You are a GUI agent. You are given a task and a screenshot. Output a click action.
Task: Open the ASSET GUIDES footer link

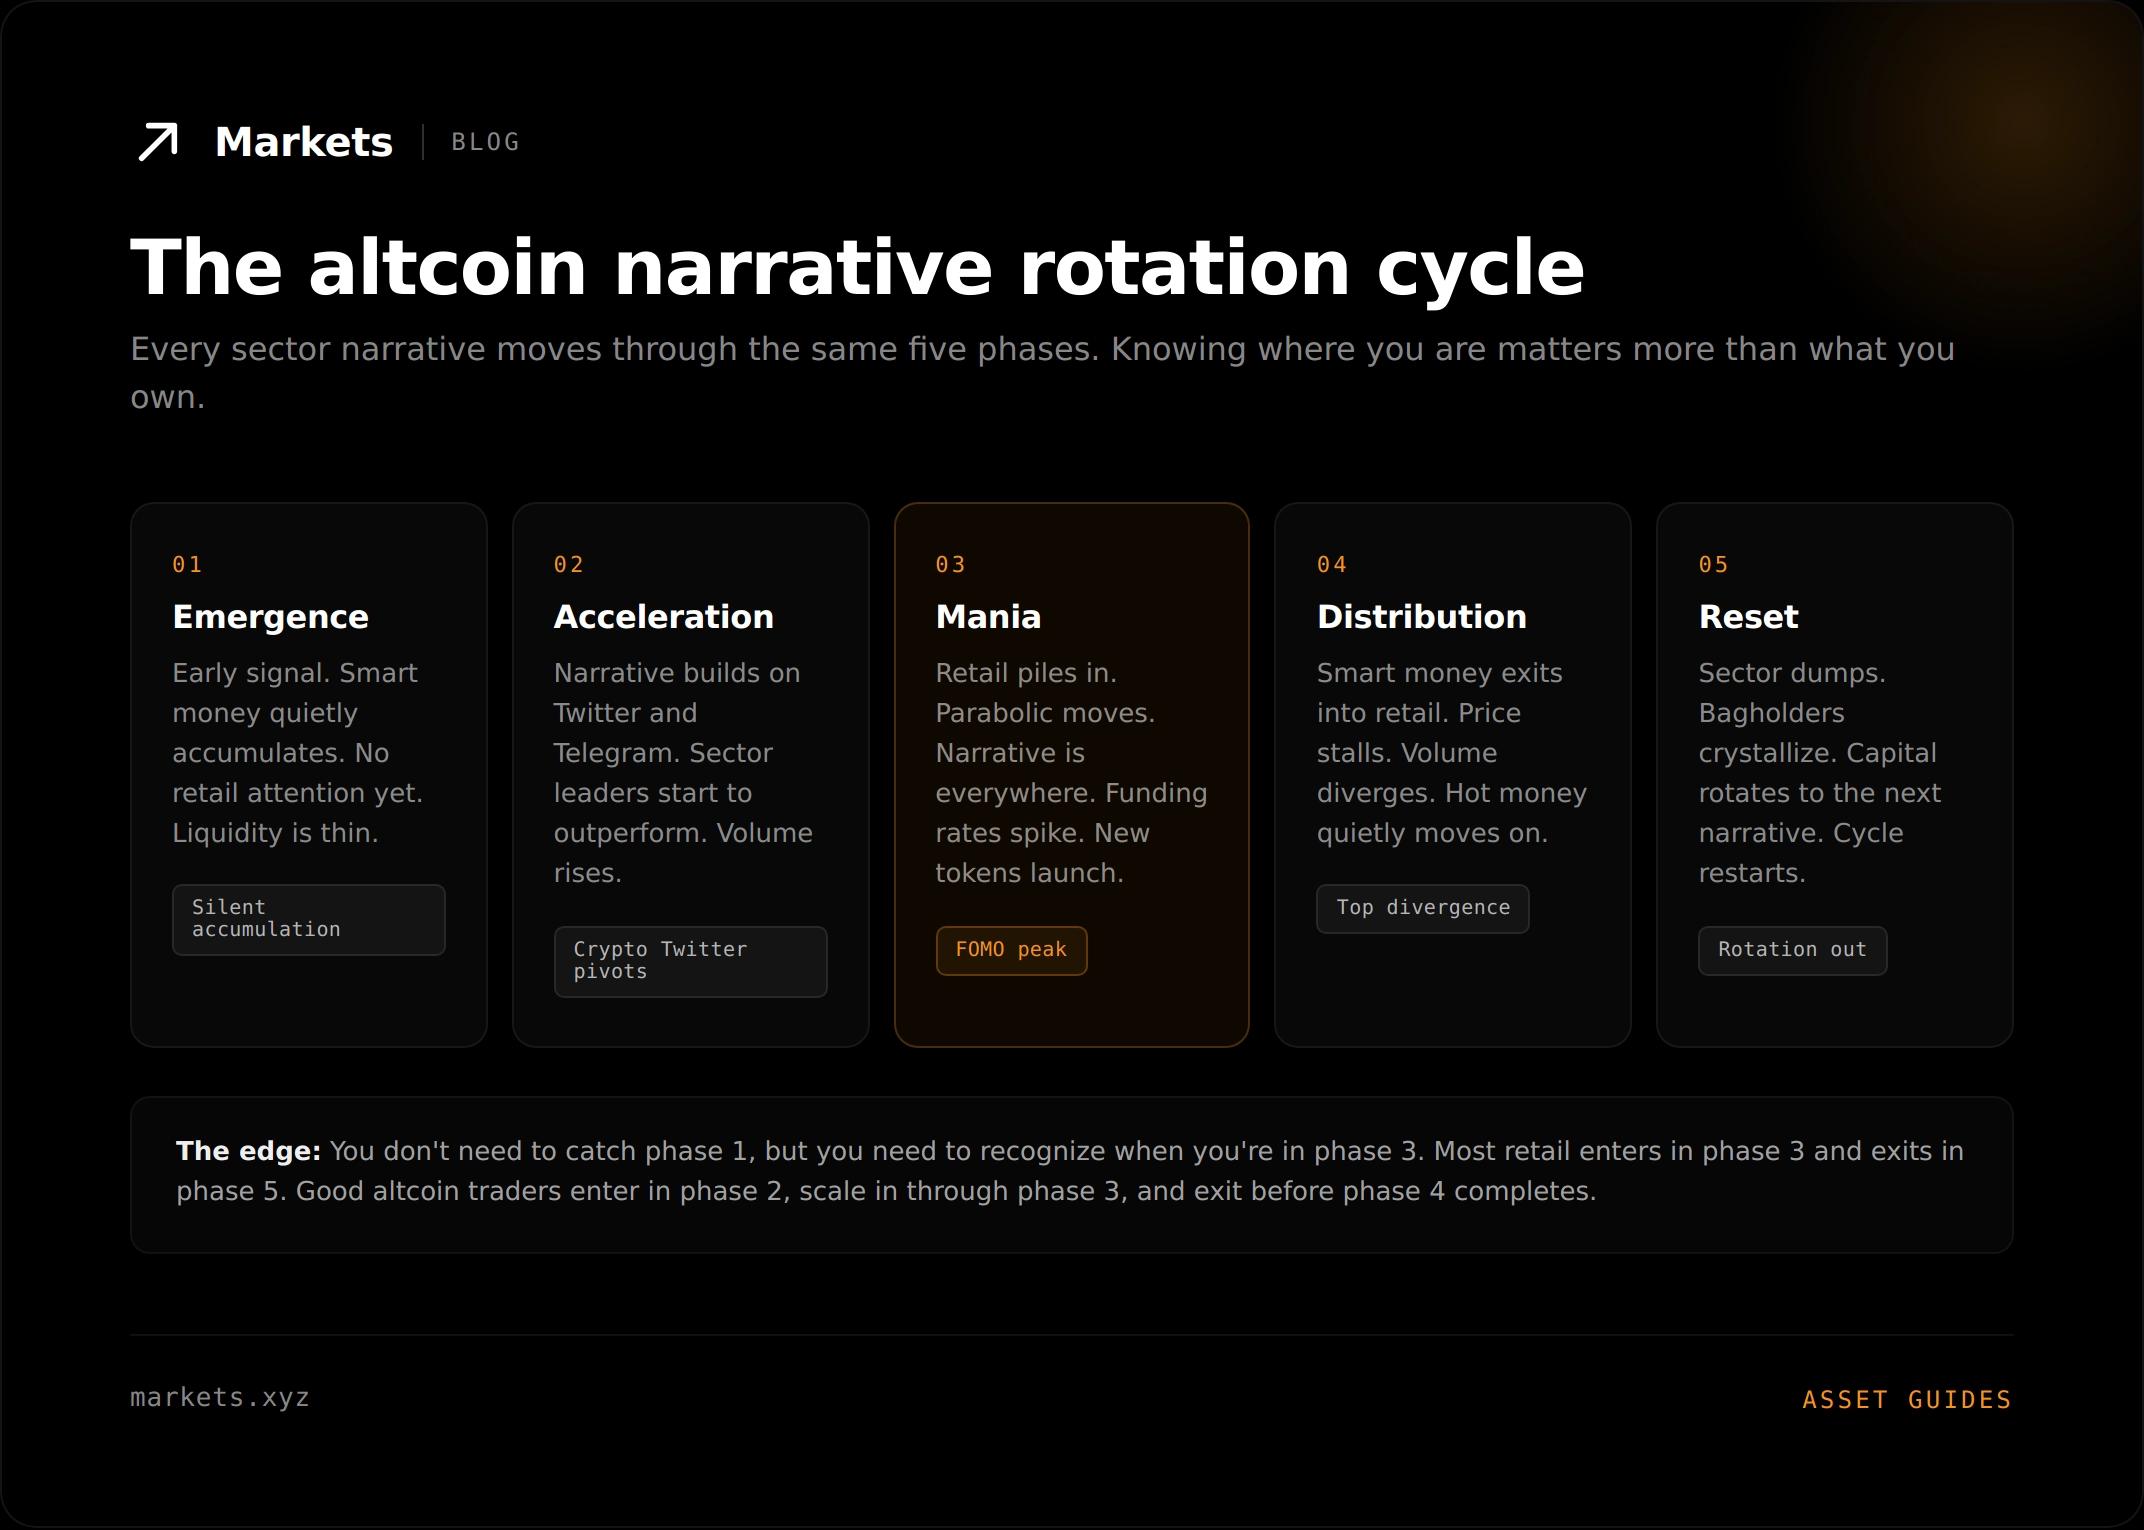pos(1907,1399)
